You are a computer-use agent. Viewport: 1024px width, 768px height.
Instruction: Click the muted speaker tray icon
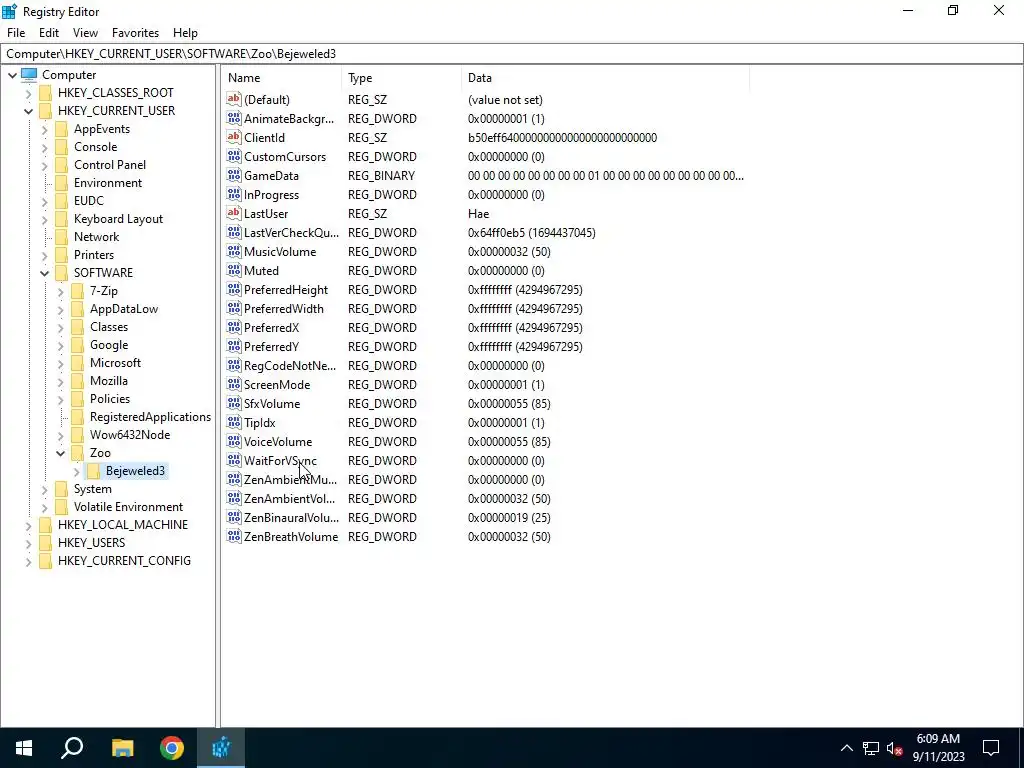pos(894,748)
